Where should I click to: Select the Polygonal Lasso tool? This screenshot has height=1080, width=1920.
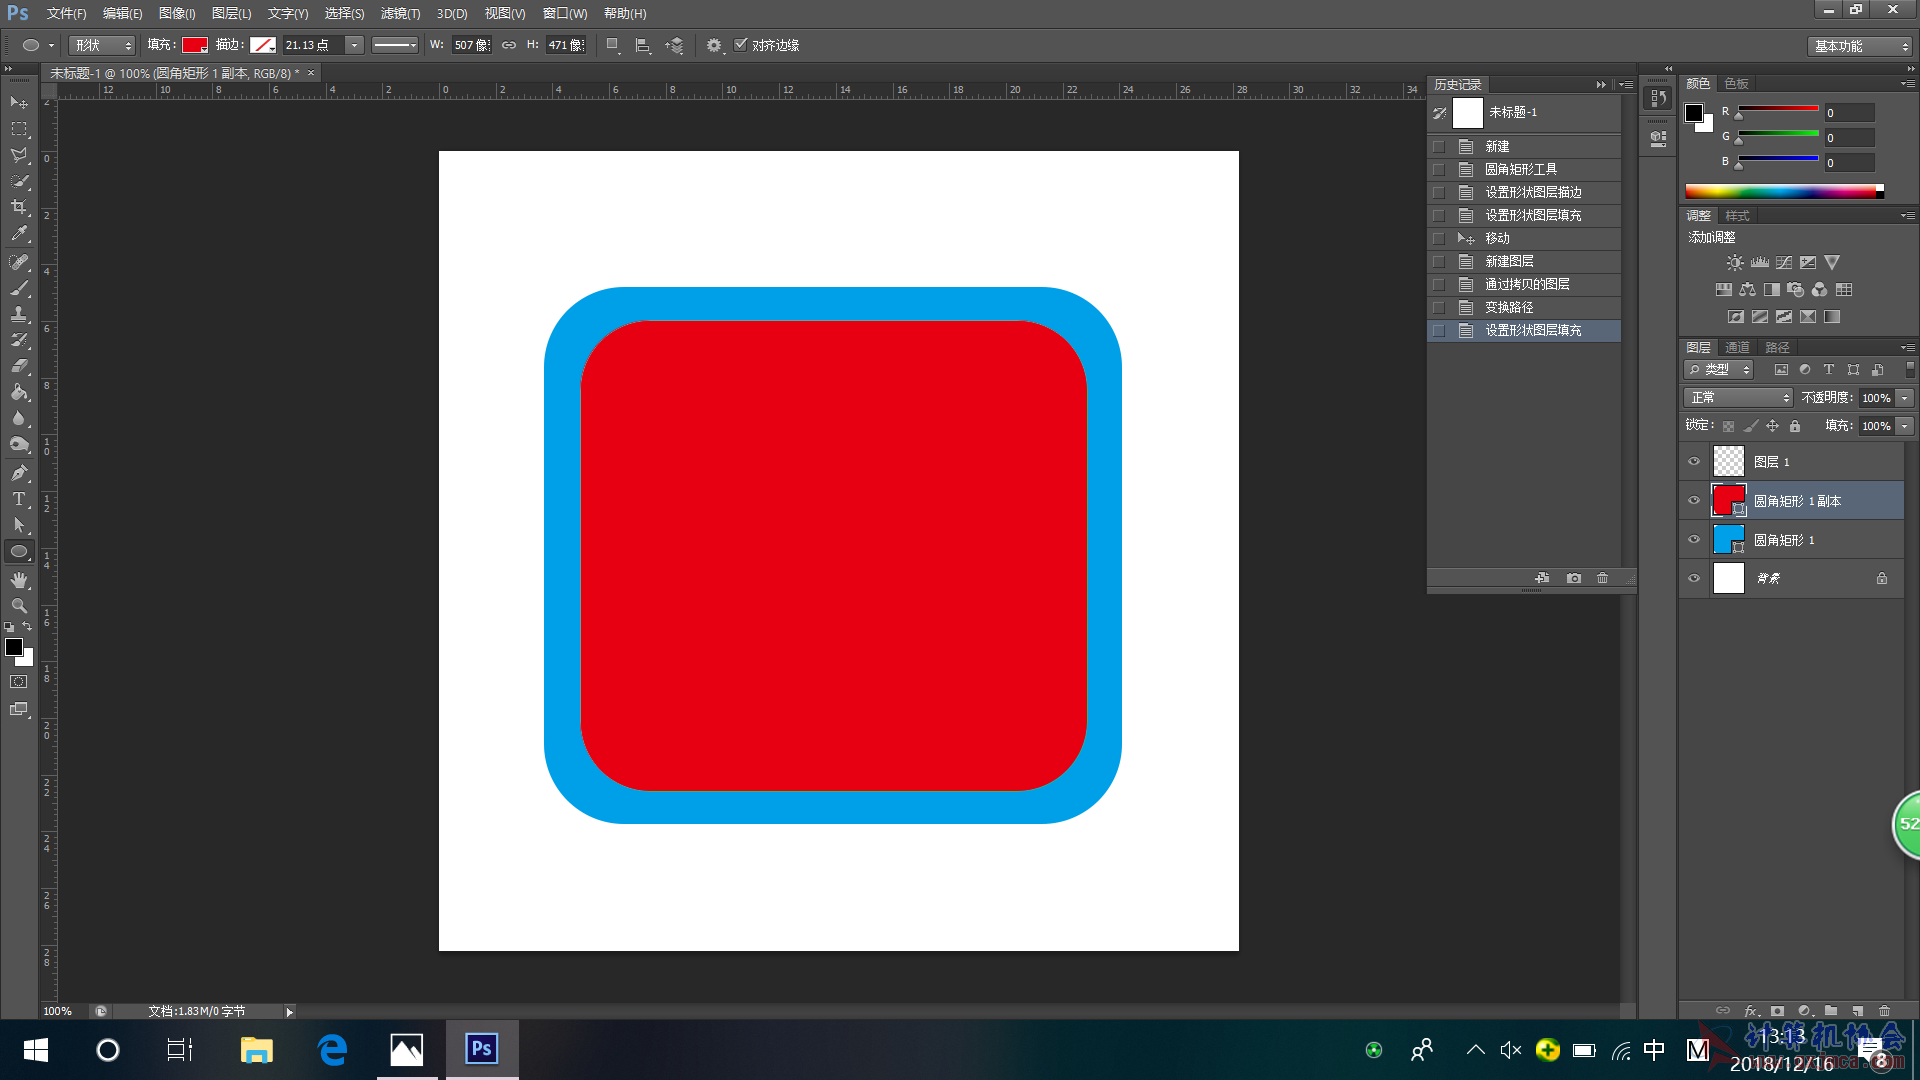tap(19, 155)
